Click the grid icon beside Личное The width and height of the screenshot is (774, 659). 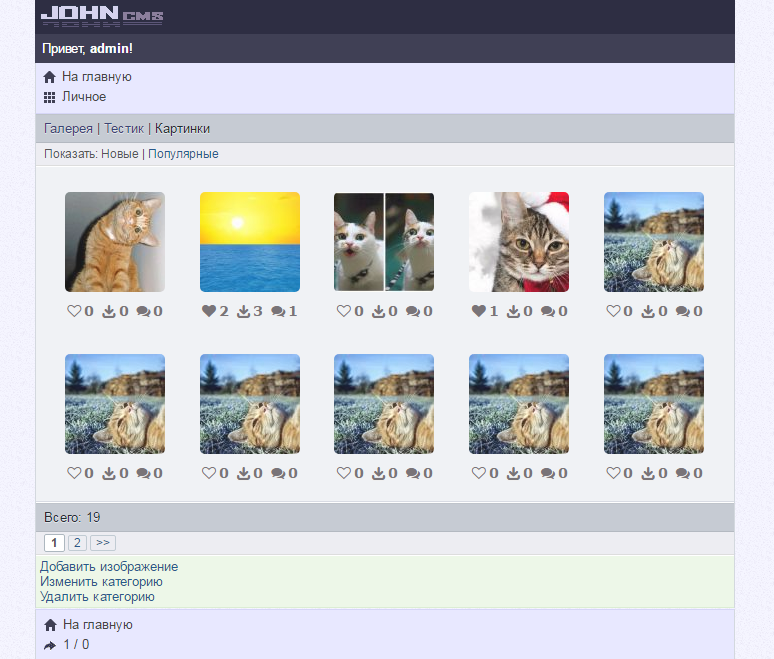click(x=50, y=98)
